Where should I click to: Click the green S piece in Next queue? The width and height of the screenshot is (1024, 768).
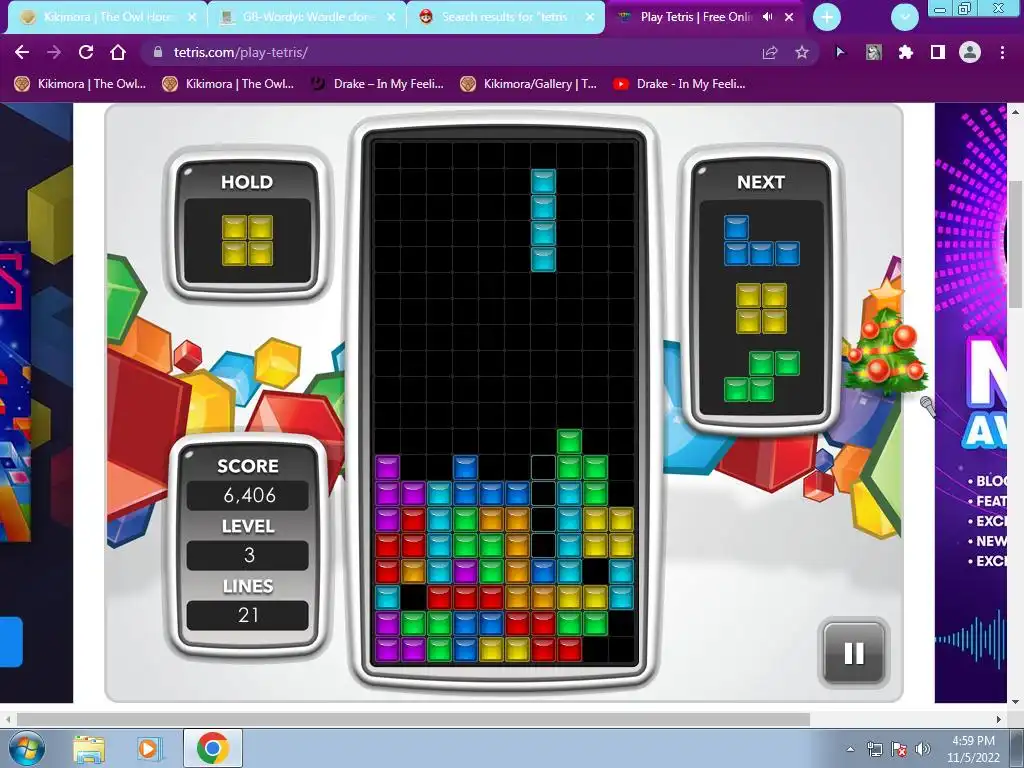(x=761, y=376)
